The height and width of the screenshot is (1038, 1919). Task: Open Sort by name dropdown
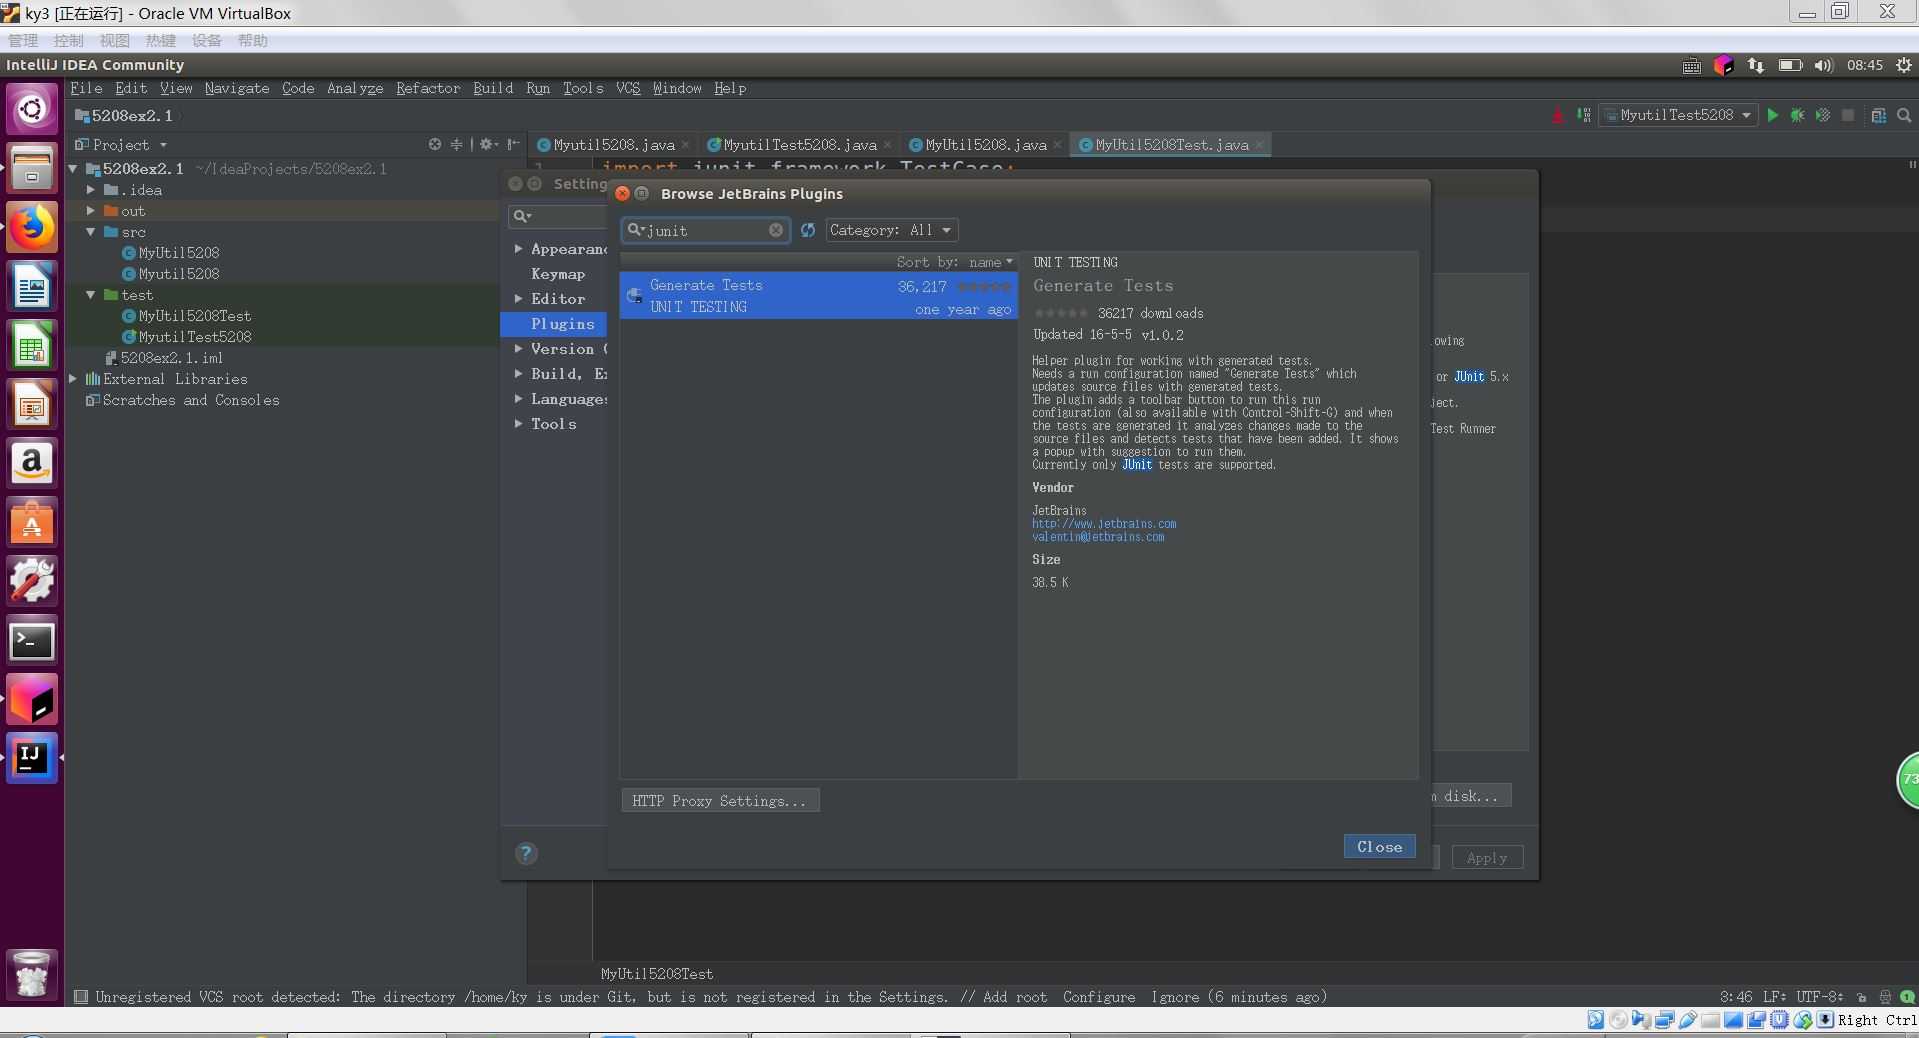[x=954, y=262]
